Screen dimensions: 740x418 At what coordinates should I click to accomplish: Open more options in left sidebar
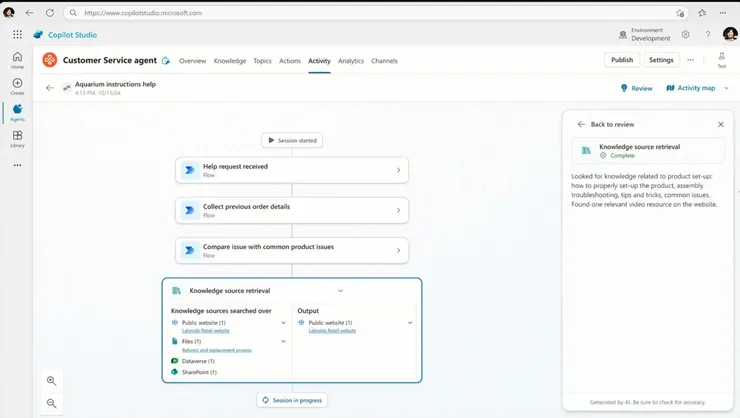click(17, 165)
